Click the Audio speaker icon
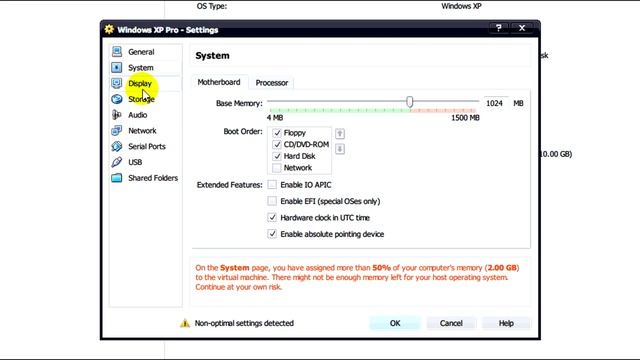Screen dimensions: 640x360 [117, 115]
